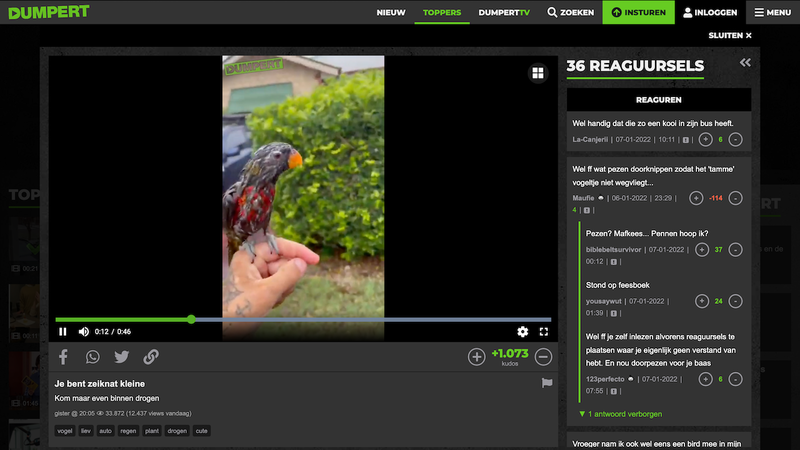
Task: Click the grid layout icon on video
Action: click(537, 73)
